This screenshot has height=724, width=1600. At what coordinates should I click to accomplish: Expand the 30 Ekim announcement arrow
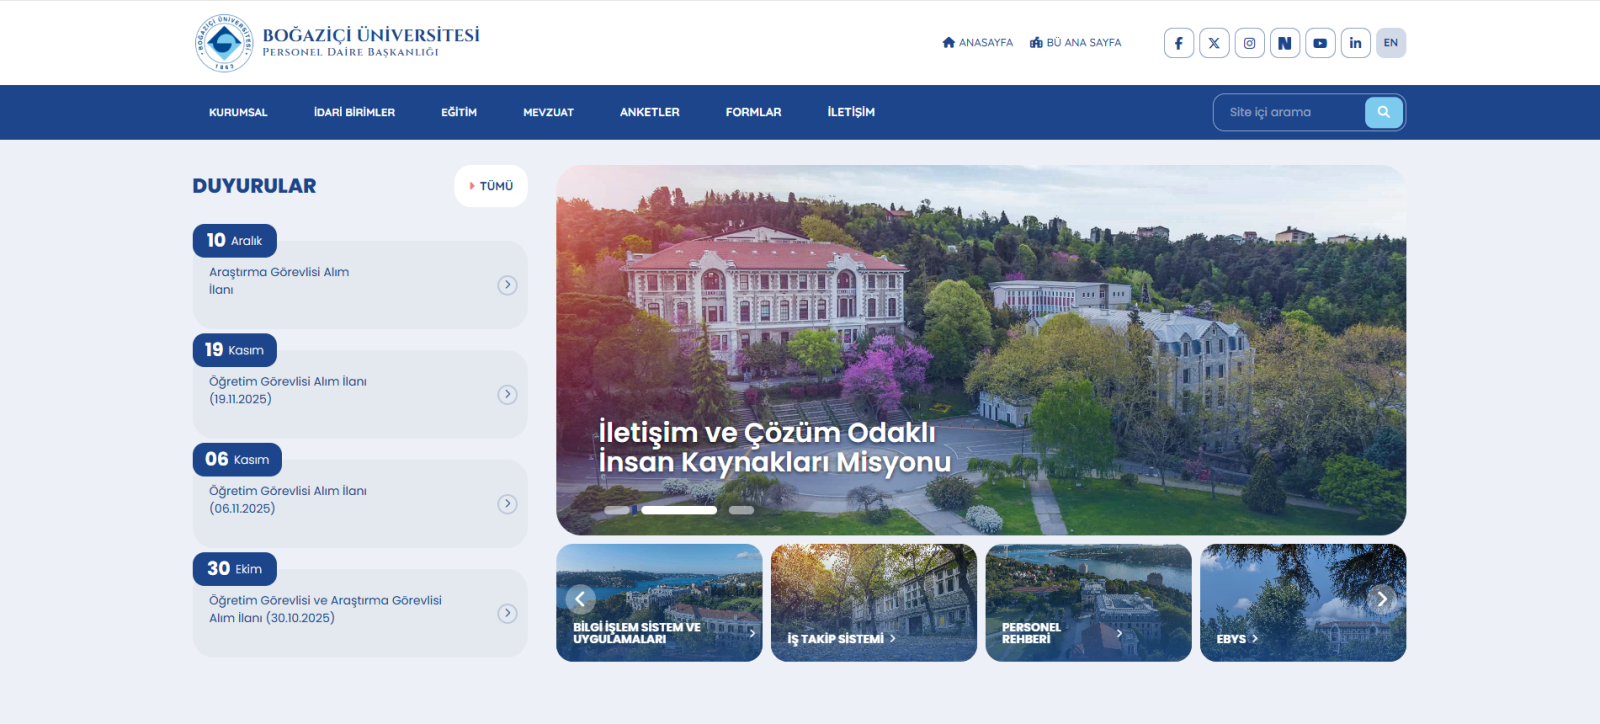pos(507,614)
